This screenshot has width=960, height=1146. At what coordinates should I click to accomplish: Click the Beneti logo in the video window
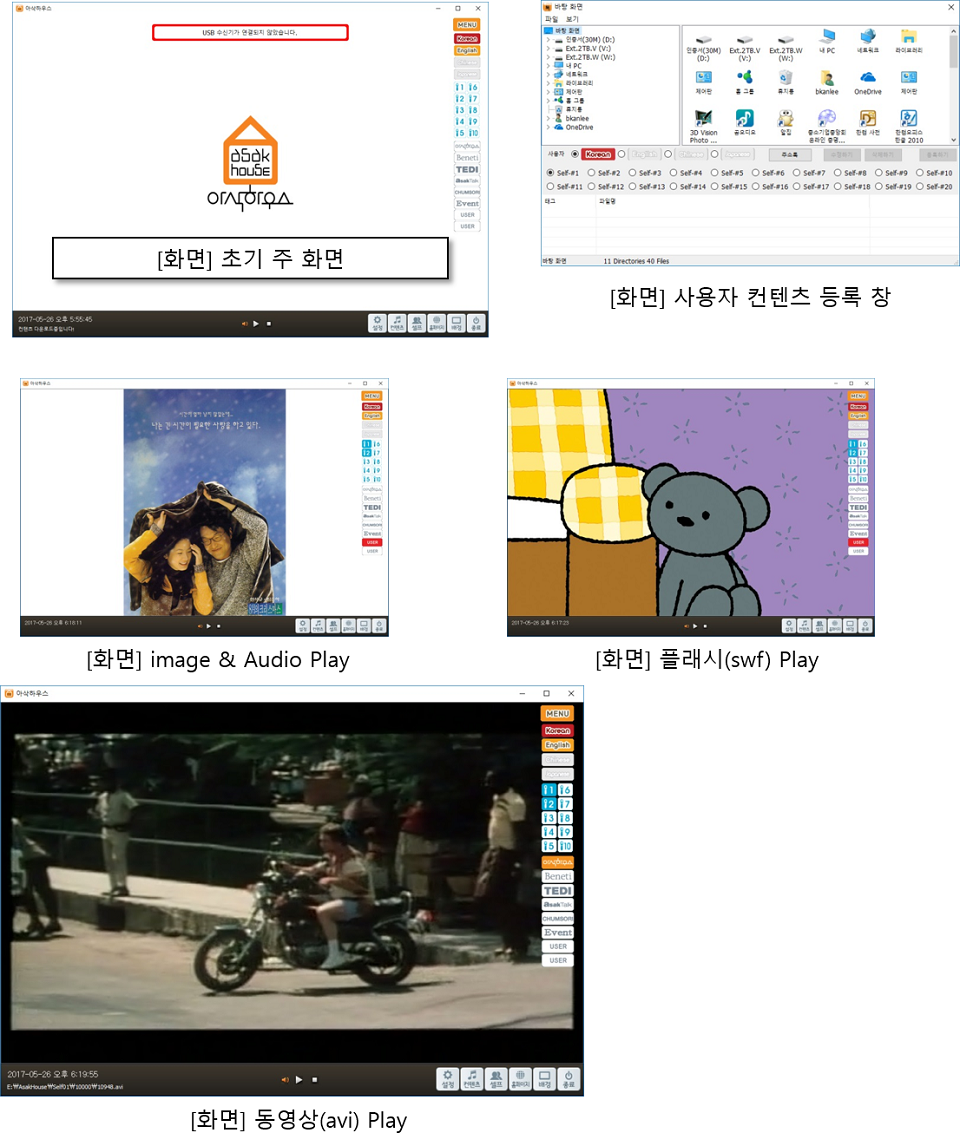point(557,876)
